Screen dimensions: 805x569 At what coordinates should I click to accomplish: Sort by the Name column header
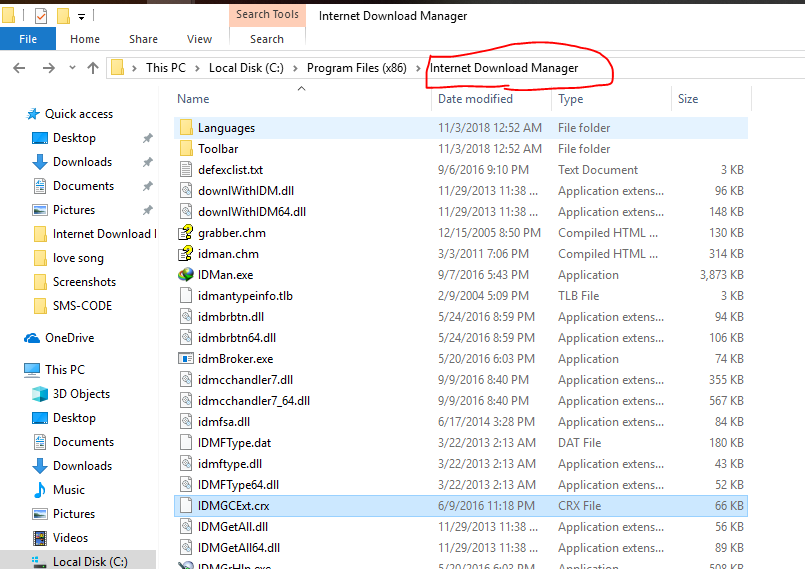193,99
